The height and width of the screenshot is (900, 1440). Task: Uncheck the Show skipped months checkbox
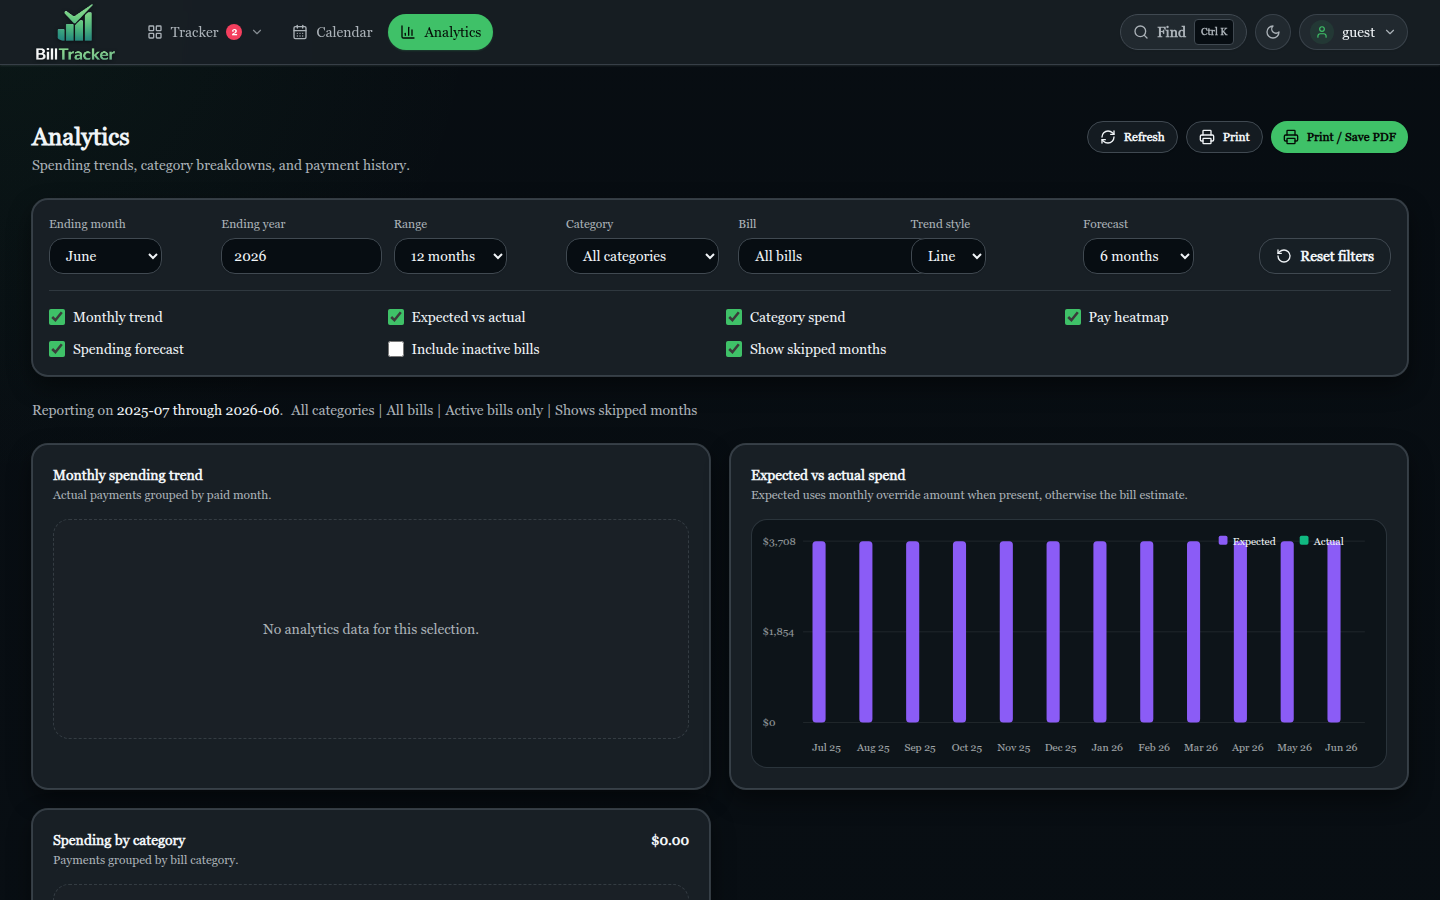click(x=734, y=349)
